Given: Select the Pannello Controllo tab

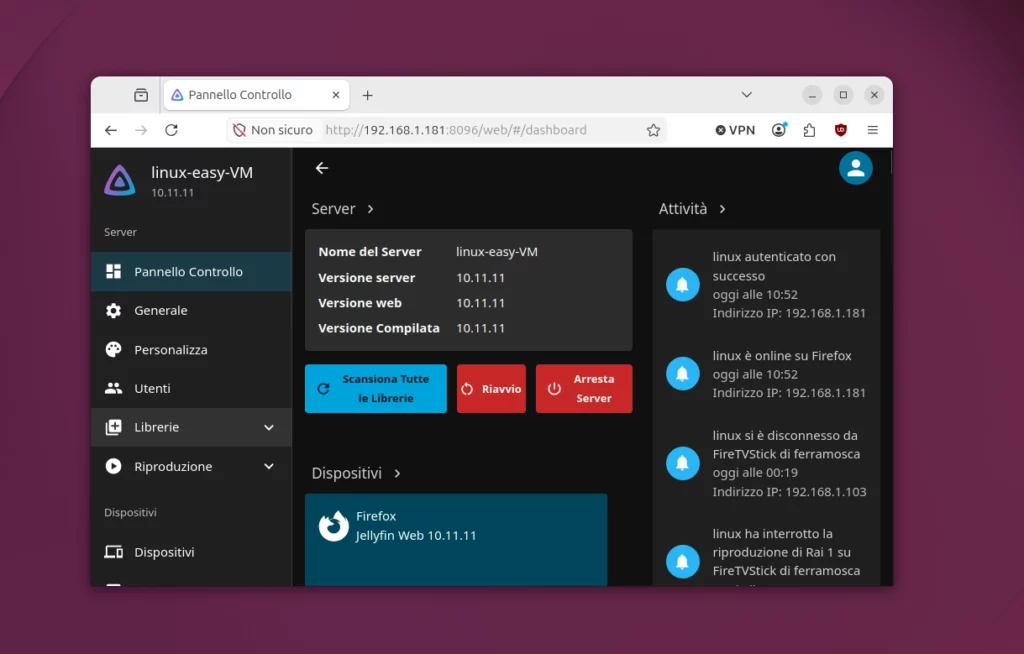Looking at the screenshot, I should click(256, 95).
